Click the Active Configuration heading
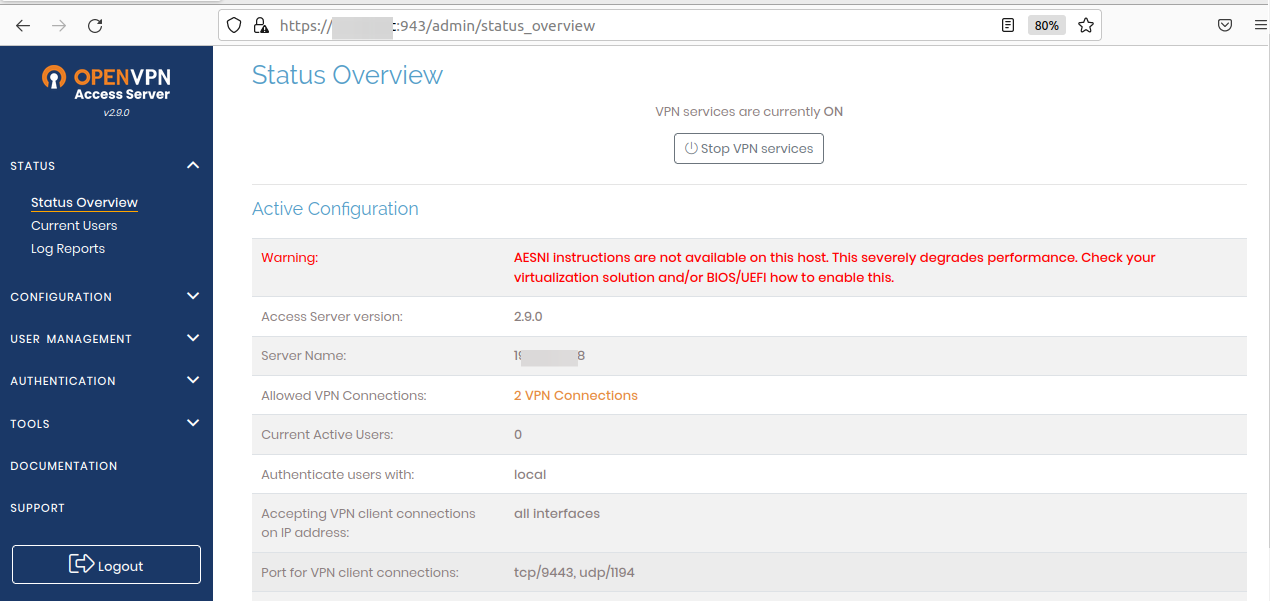Screen dimensions: 1270x601 point(335,209)
